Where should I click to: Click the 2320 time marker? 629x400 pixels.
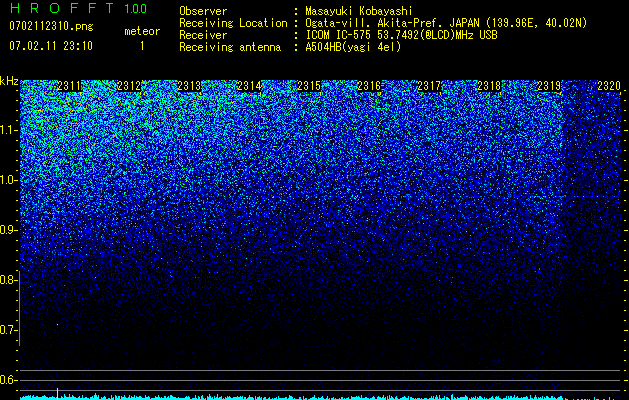[x=609, y=86]
